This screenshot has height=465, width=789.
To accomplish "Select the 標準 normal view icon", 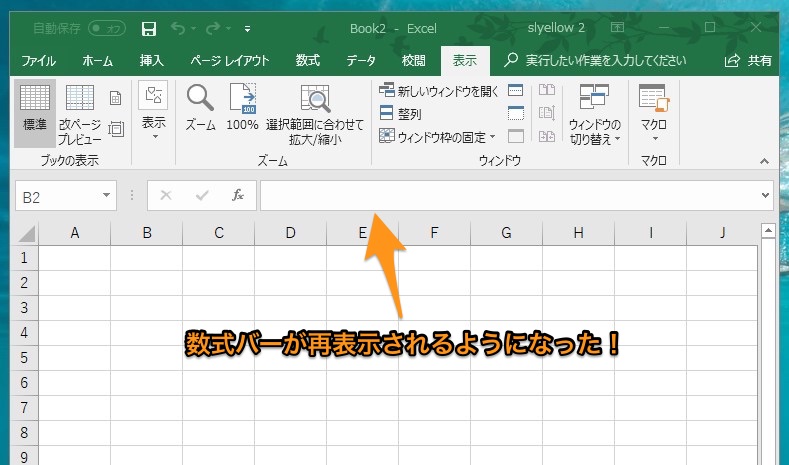I will pos(35,108).
